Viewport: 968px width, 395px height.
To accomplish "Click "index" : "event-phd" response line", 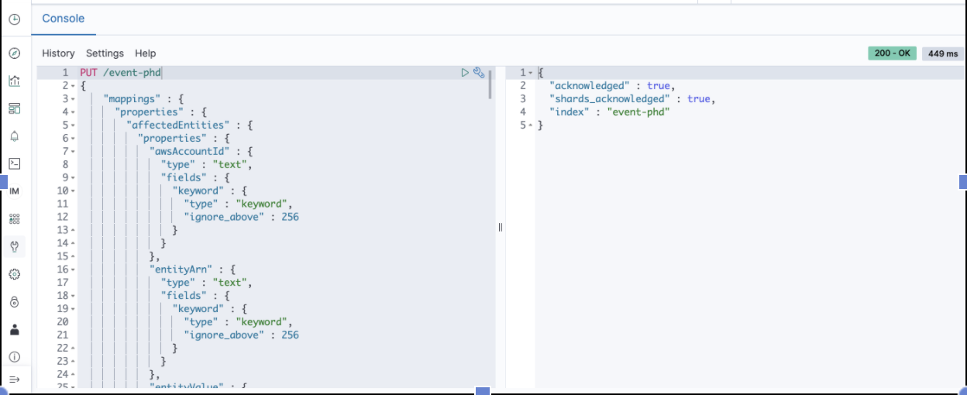I will point(610,112).
